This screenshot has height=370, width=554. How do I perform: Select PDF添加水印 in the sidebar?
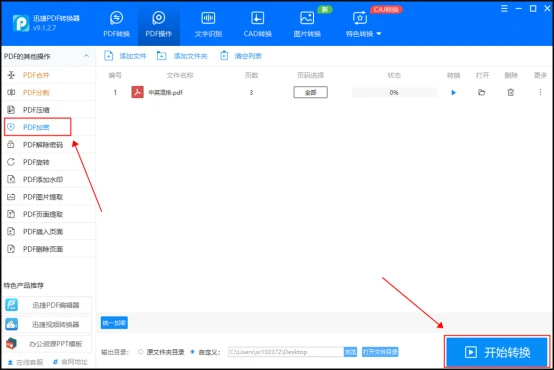pos(48,180)
